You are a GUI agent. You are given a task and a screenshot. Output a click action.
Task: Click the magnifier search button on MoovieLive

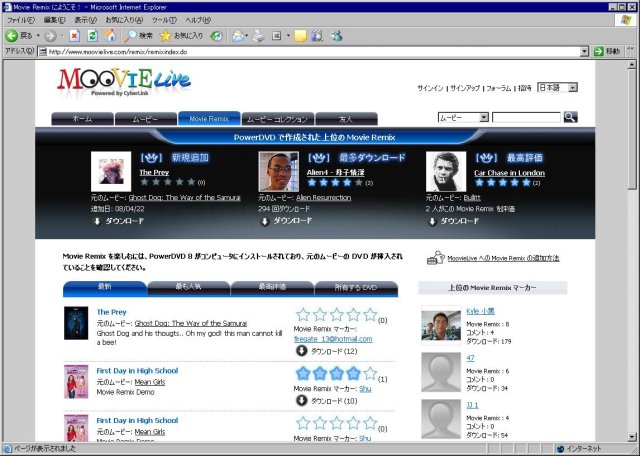pos(570,117)
